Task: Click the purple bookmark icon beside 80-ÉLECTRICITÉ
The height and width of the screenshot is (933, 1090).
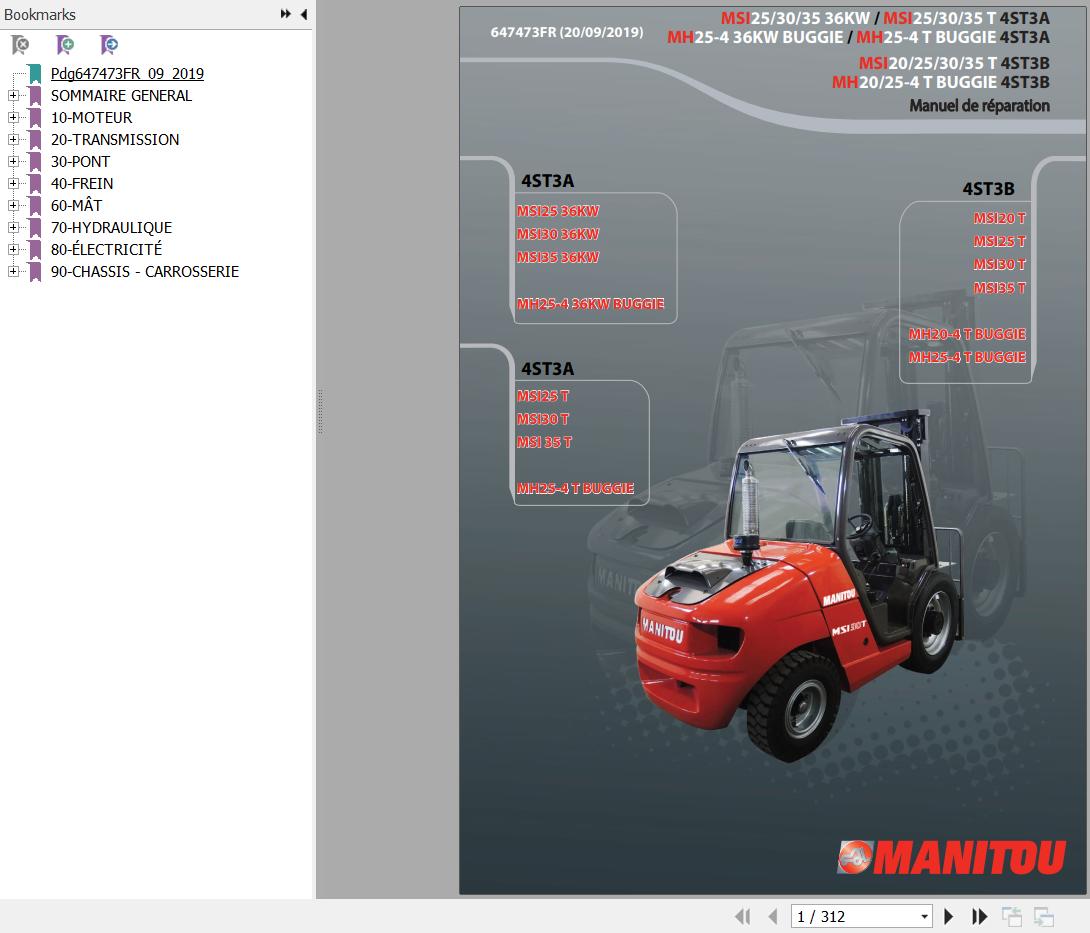Action: [x=35, y=249]
